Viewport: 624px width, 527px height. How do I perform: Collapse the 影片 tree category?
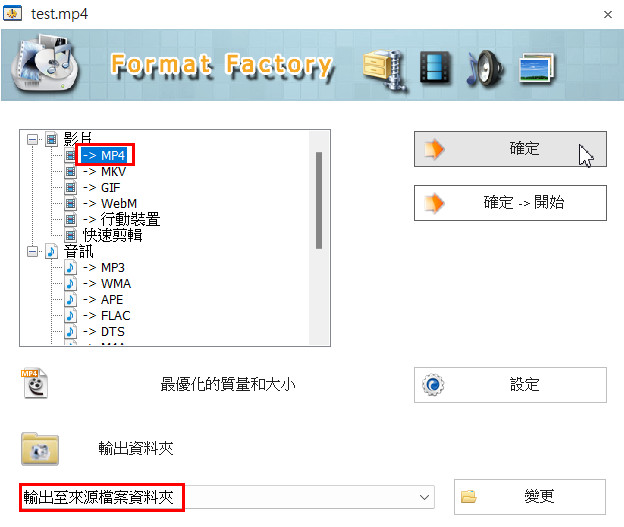[x=33, y=139]
